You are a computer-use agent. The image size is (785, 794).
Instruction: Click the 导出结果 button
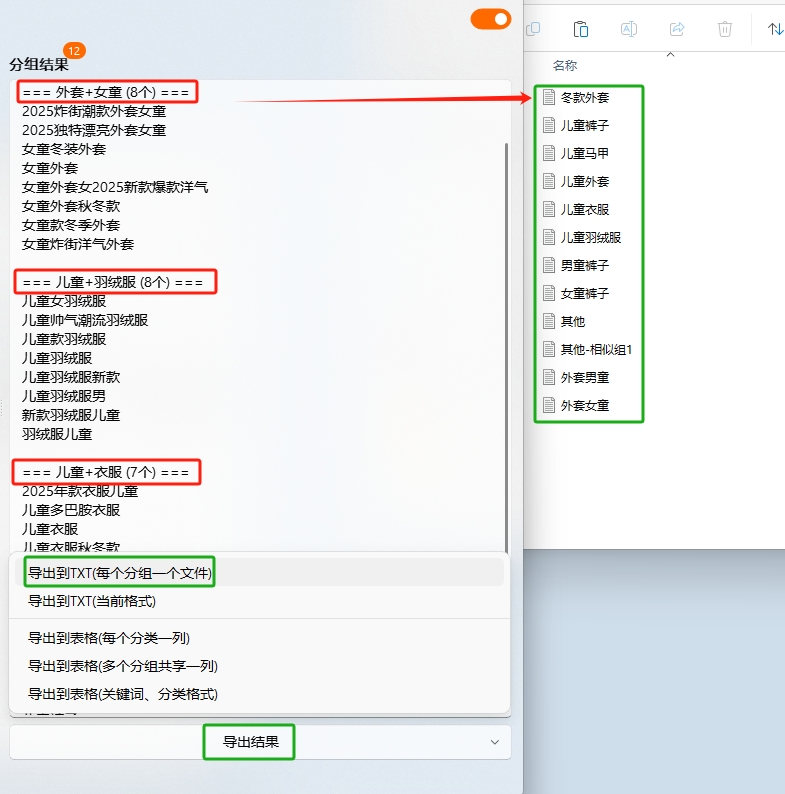(251, 742)
